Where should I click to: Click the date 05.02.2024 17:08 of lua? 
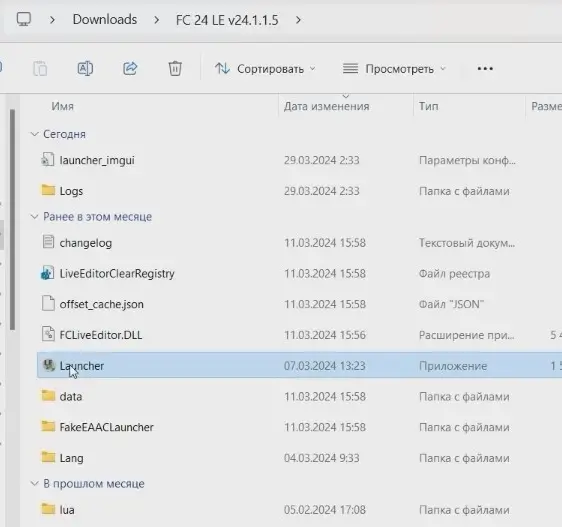(x=325, y=510)
